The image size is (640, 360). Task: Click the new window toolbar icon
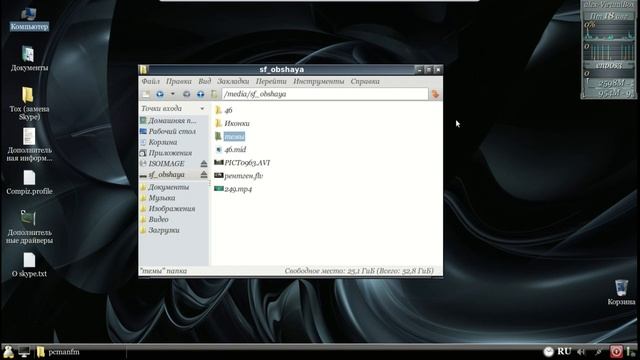145,94
